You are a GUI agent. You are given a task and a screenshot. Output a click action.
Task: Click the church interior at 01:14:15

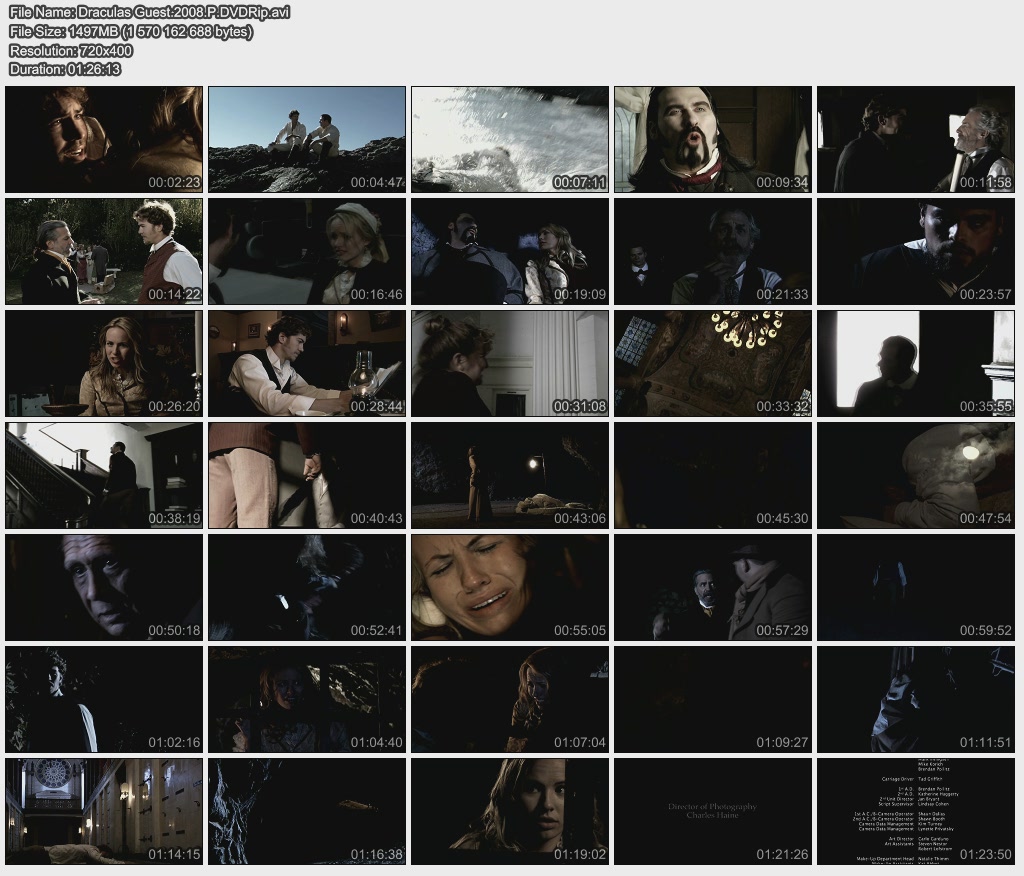click(104, 811)
